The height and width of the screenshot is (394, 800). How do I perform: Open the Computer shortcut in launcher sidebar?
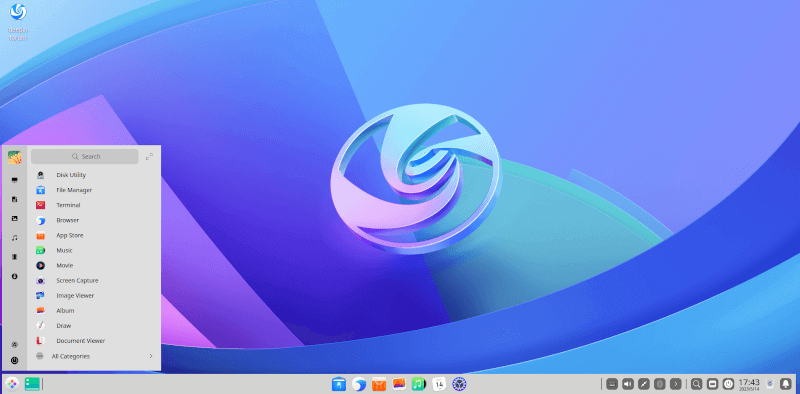click(x=14, y=180)
